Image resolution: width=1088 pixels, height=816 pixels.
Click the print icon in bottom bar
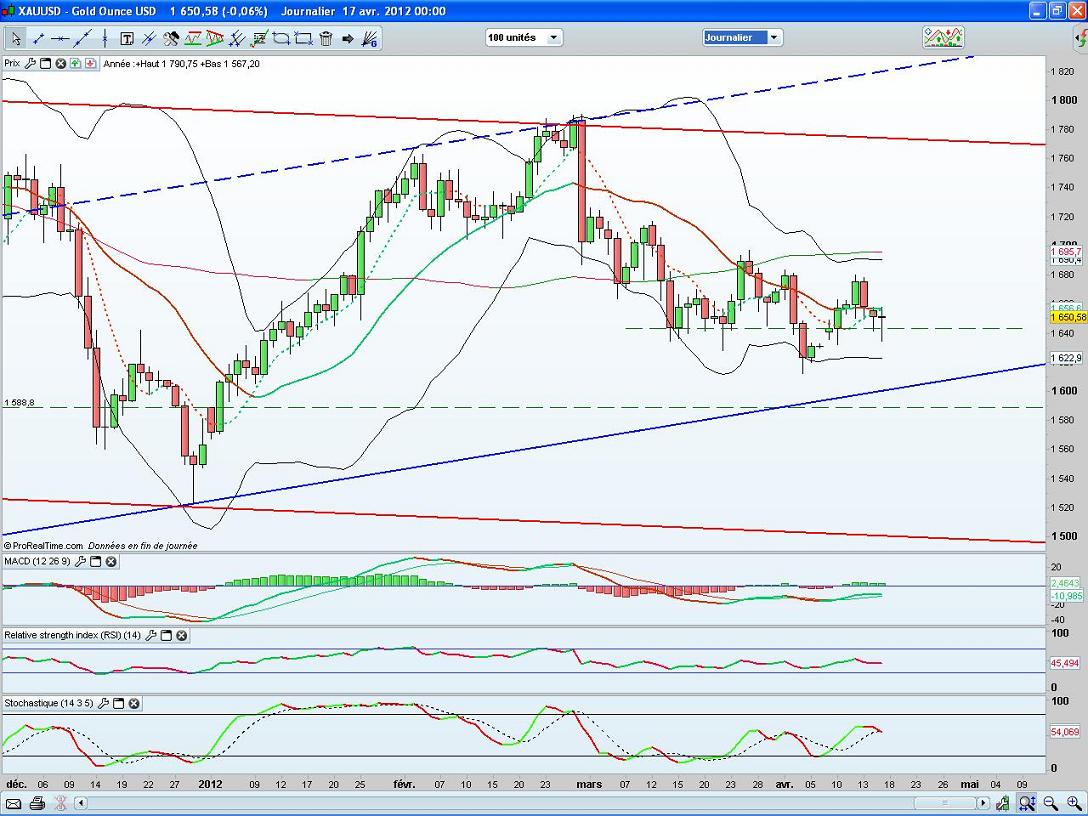coord(37,803)
